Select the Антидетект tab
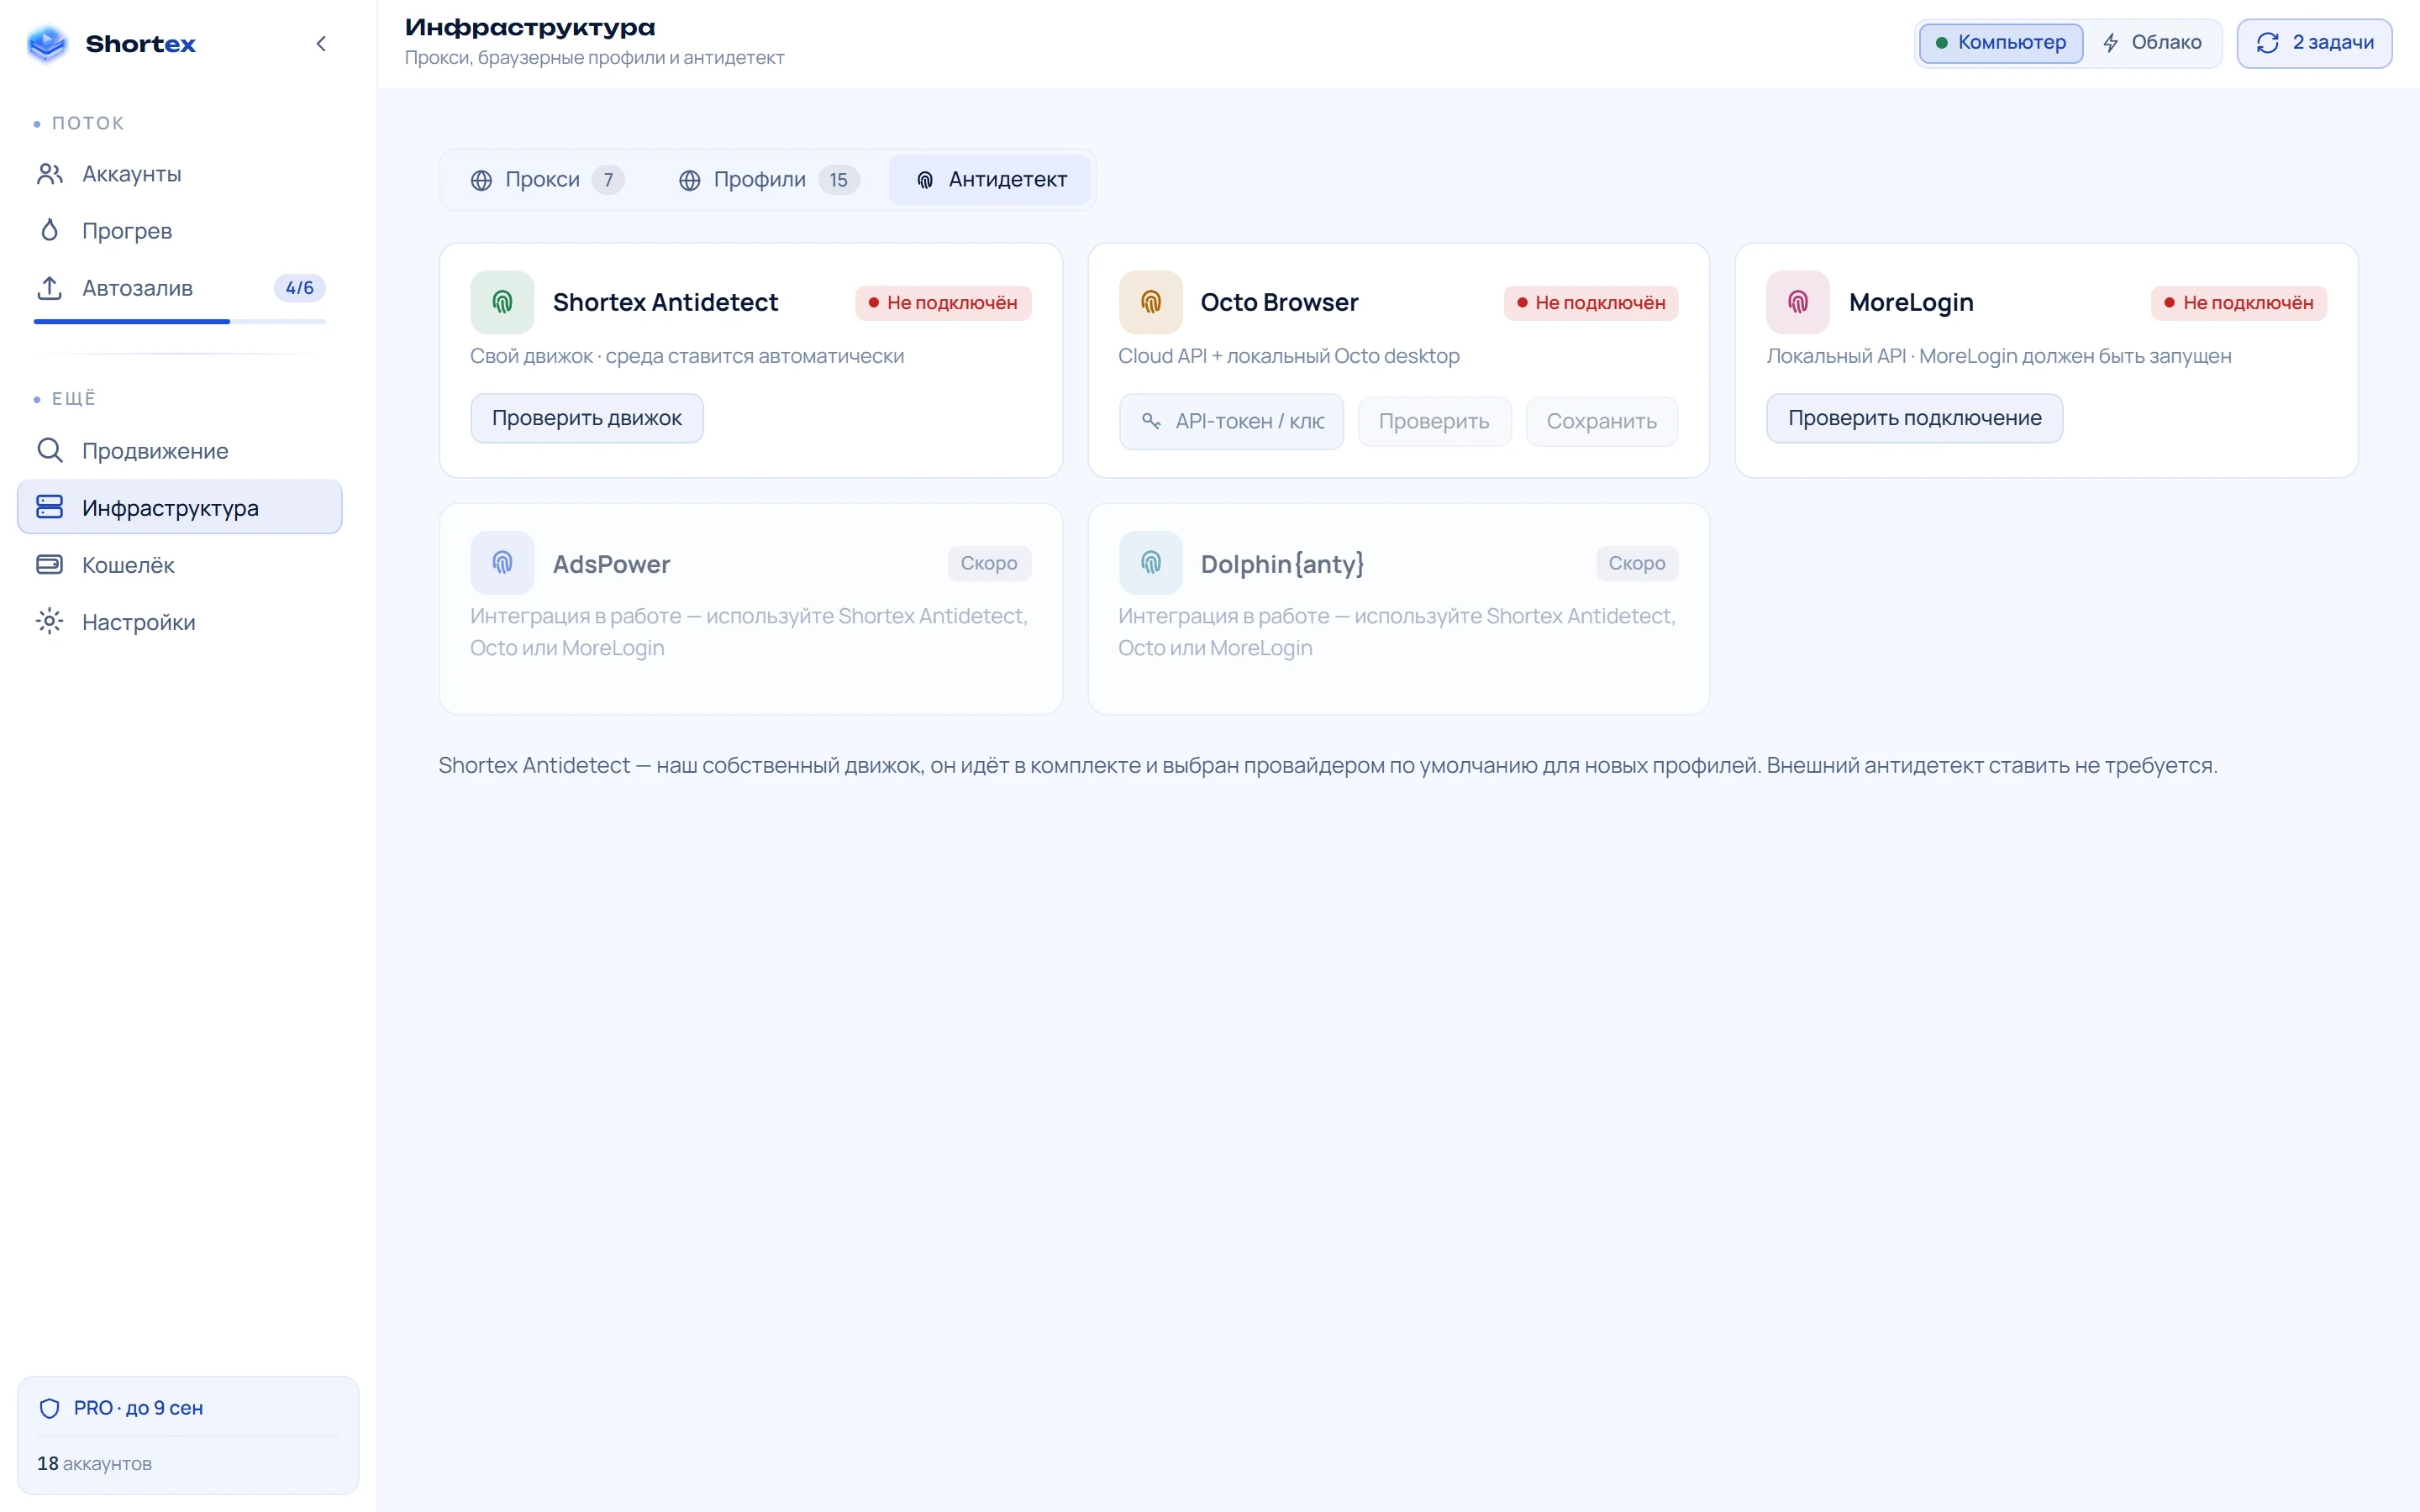2420x1512 pixels. (x=990, y=180)
